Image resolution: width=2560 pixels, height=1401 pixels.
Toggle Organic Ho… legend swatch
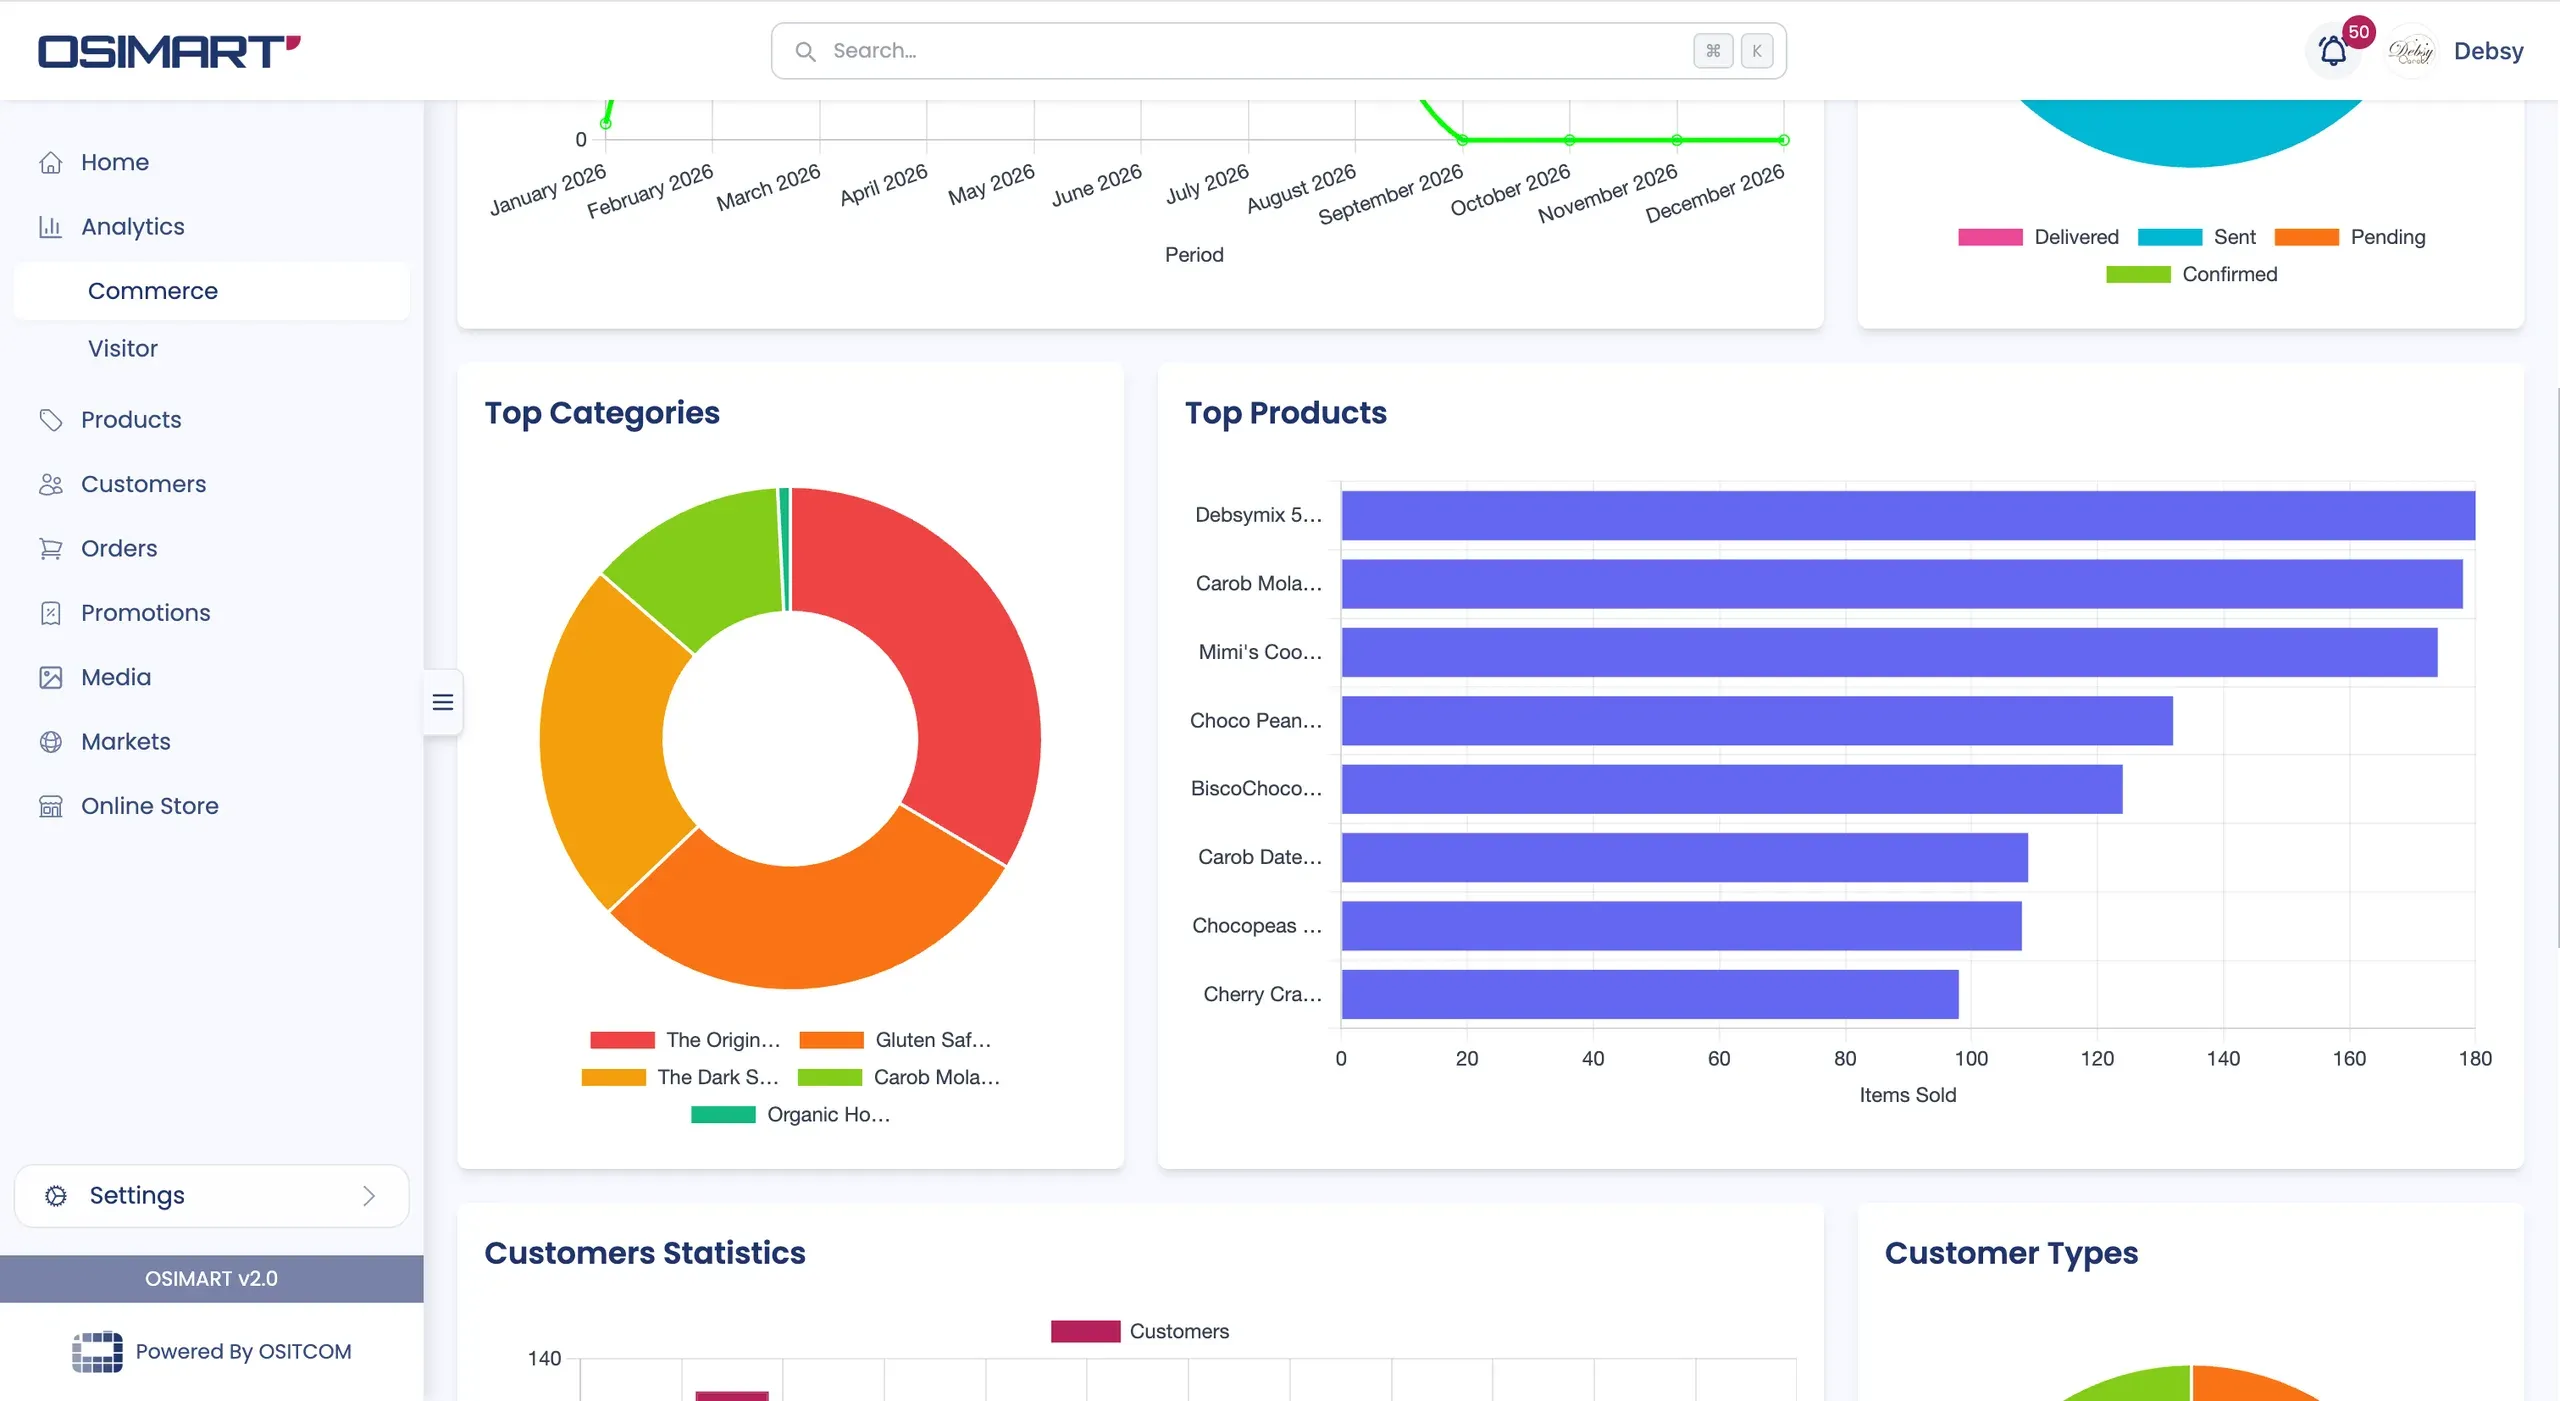(x=723, y=1115)
